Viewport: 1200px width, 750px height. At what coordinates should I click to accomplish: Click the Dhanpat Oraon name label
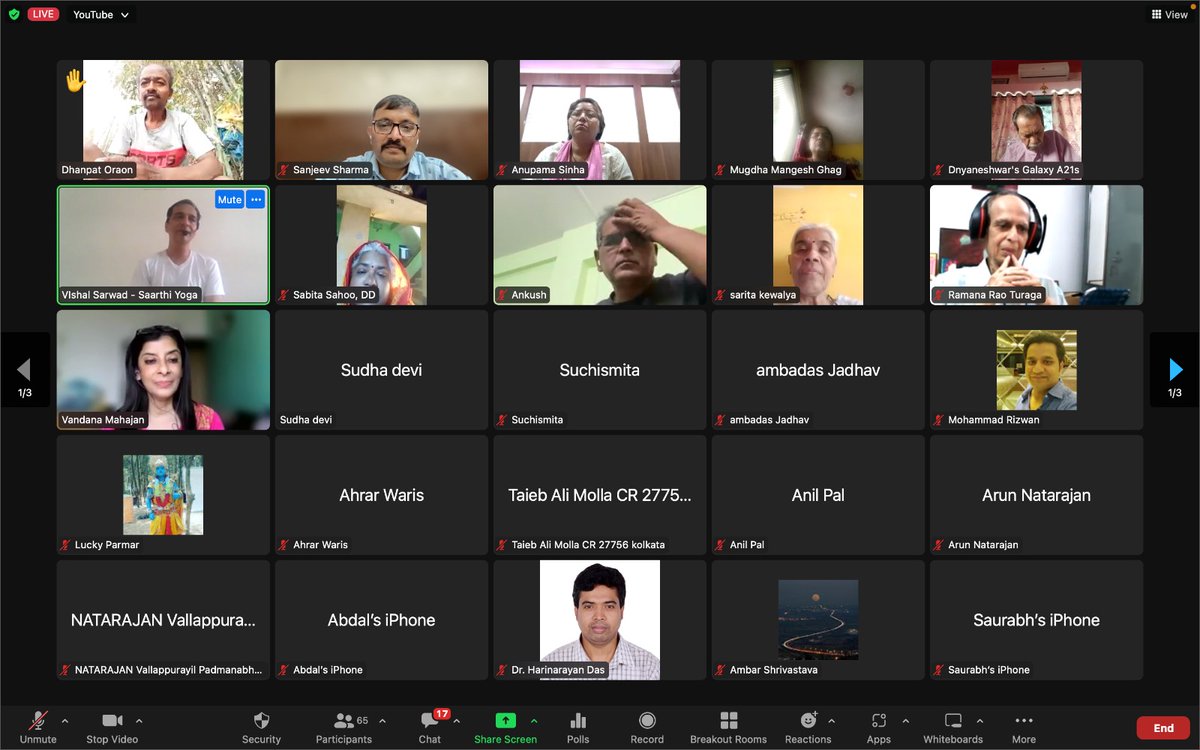tap(97, 170)
